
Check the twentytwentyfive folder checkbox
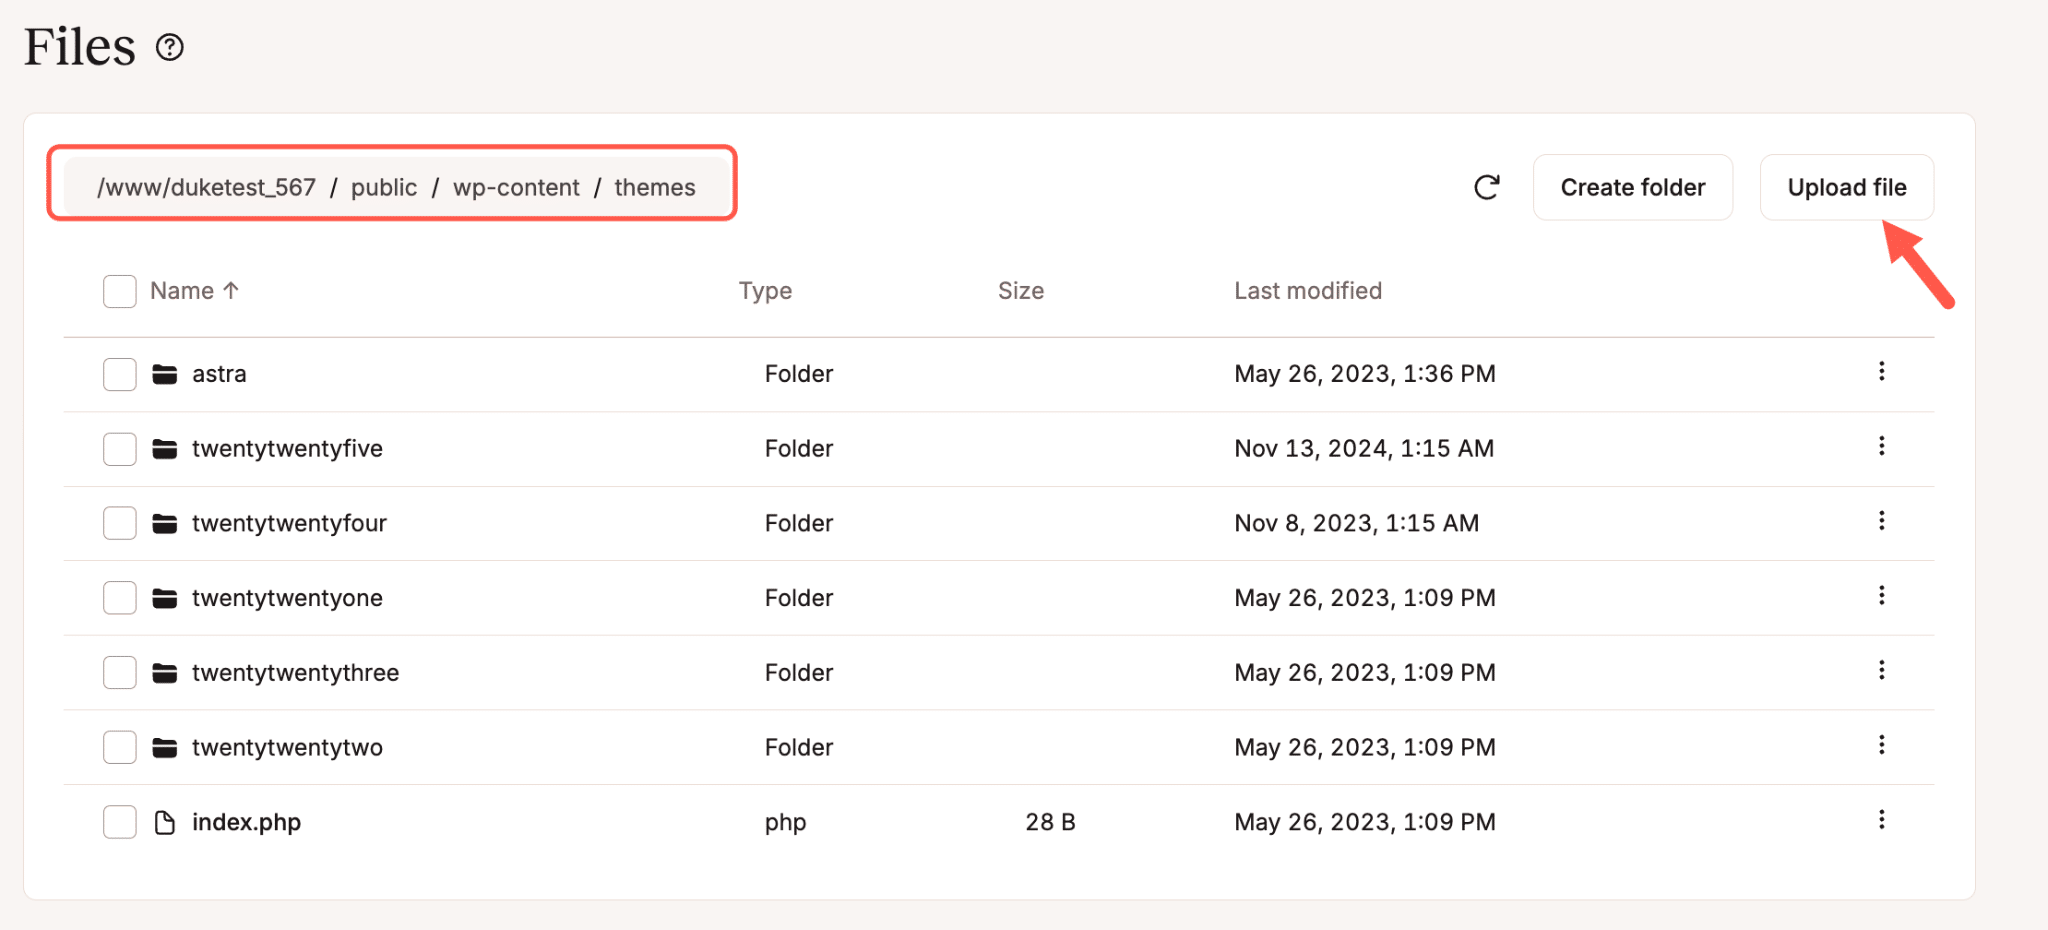[120, 449]
